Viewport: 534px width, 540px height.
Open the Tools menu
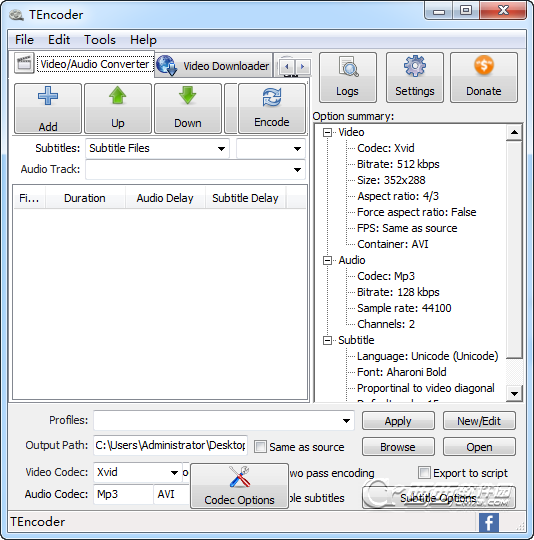click(100, 40)
